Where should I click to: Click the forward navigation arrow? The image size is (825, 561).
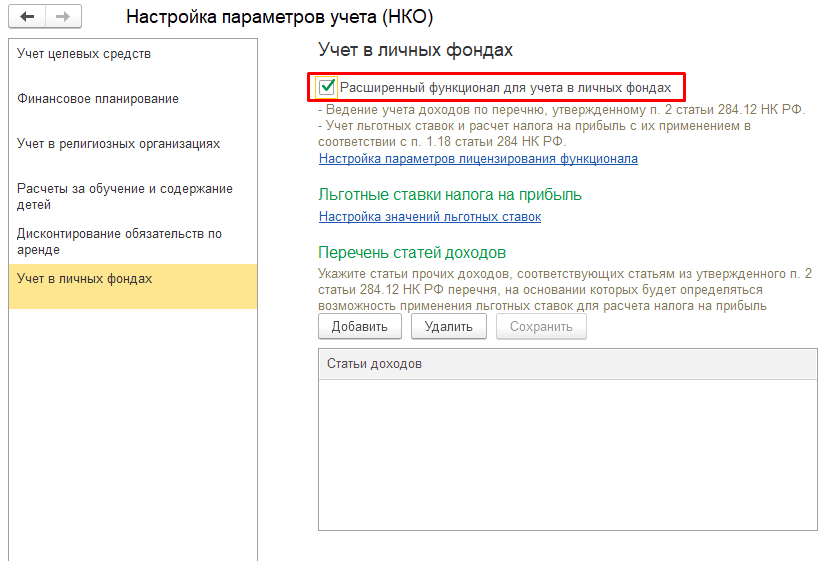click(x=62, y=17)
